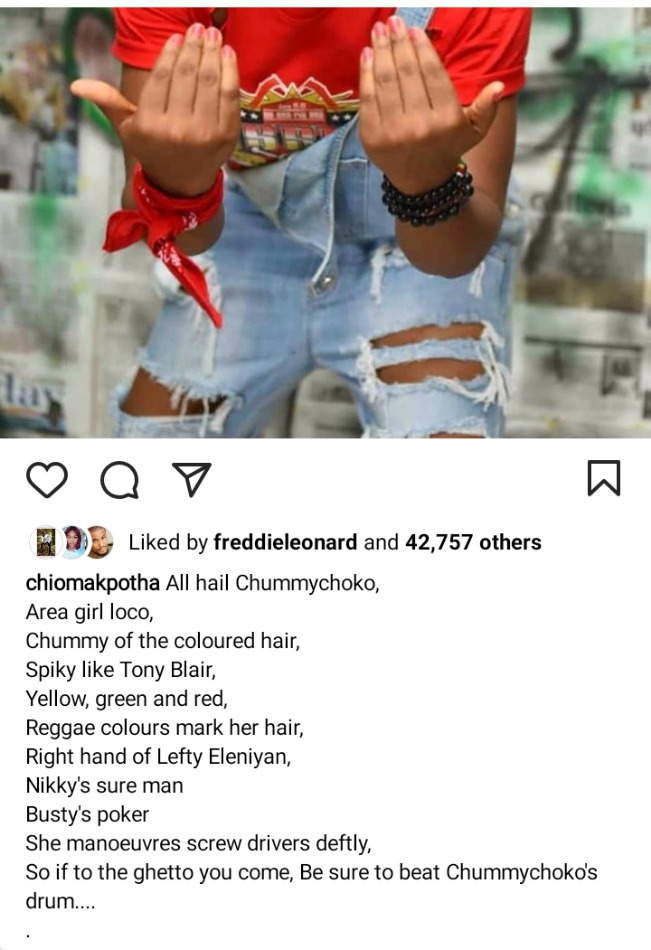Image resolution: width=651 pixels, height=950 pixels.
Task: Open comments via the speech bubble icon
Action: (x=119, y=480)
